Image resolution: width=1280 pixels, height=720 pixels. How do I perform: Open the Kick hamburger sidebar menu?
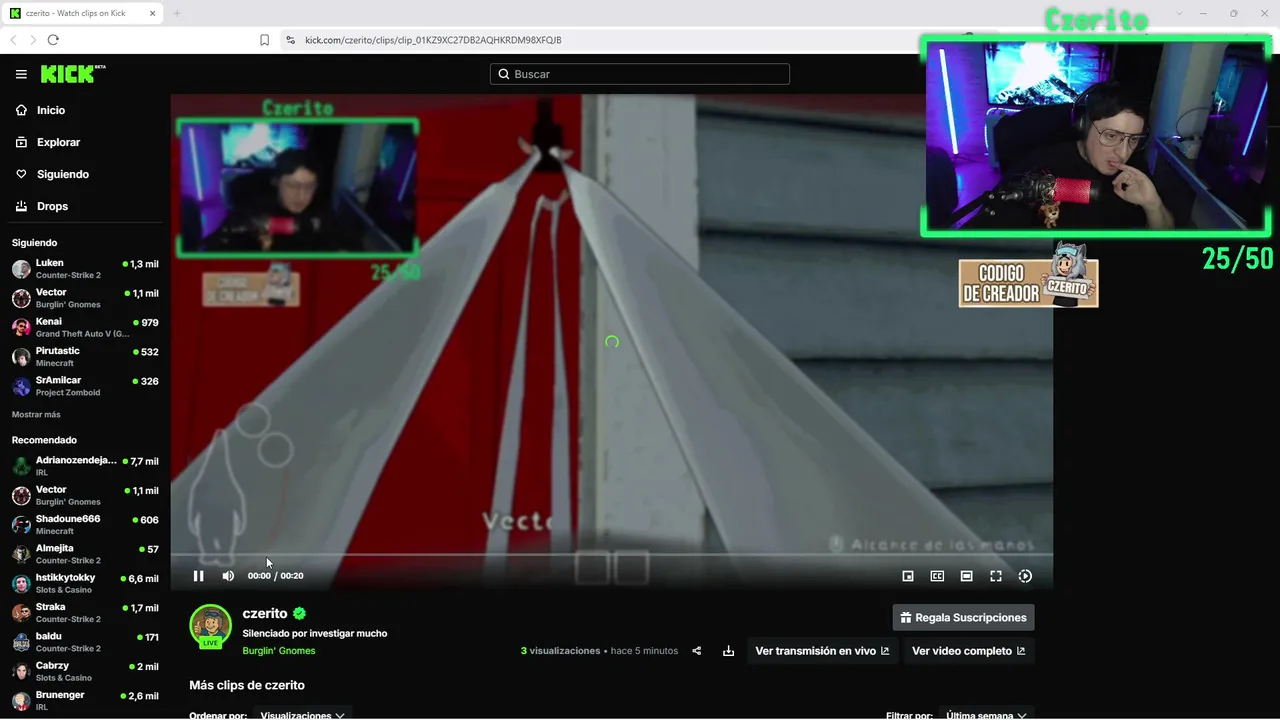[x=21, y=74]
